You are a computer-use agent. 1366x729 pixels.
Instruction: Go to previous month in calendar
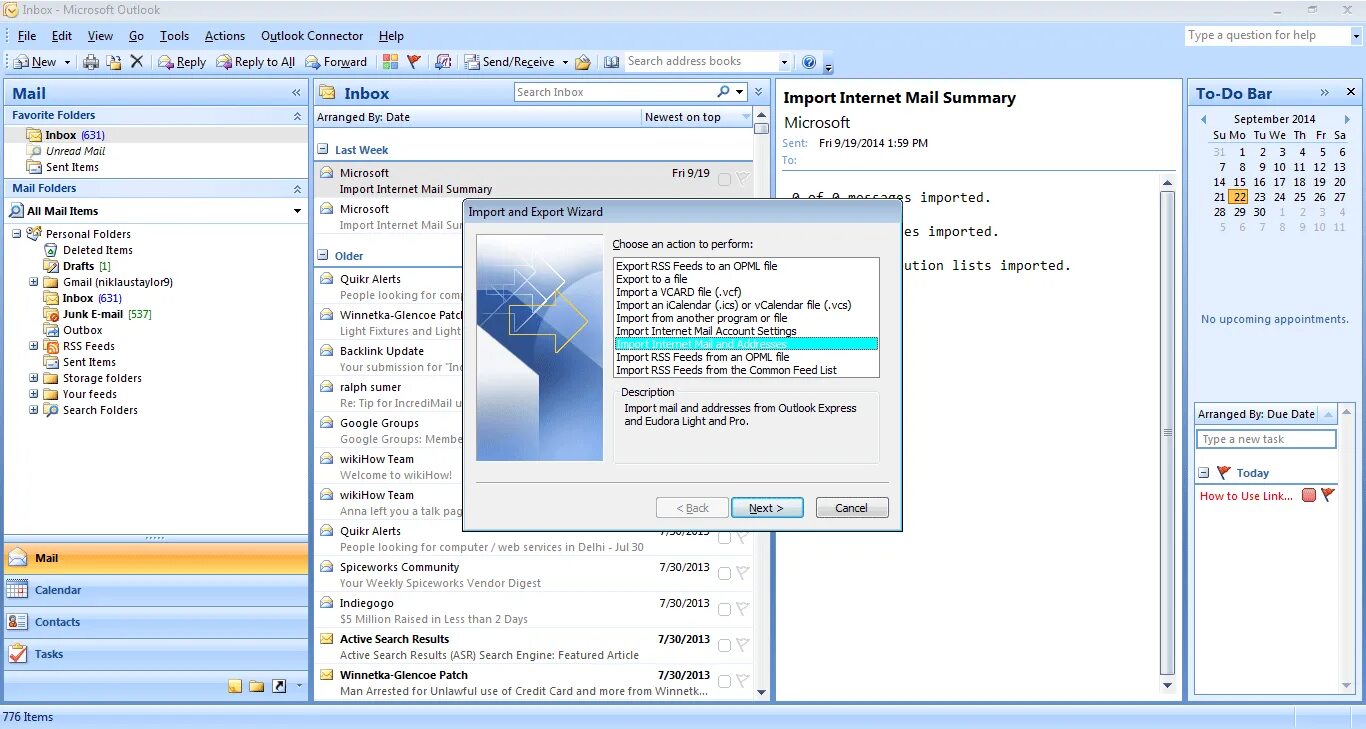click(x=1204, y=119)
